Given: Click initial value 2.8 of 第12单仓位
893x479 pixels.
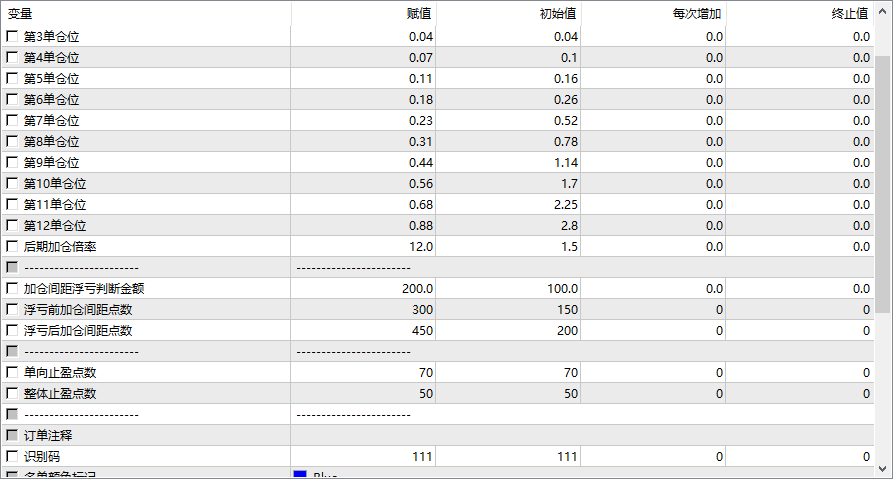Looking at the screenshot, I should point(569,226).
